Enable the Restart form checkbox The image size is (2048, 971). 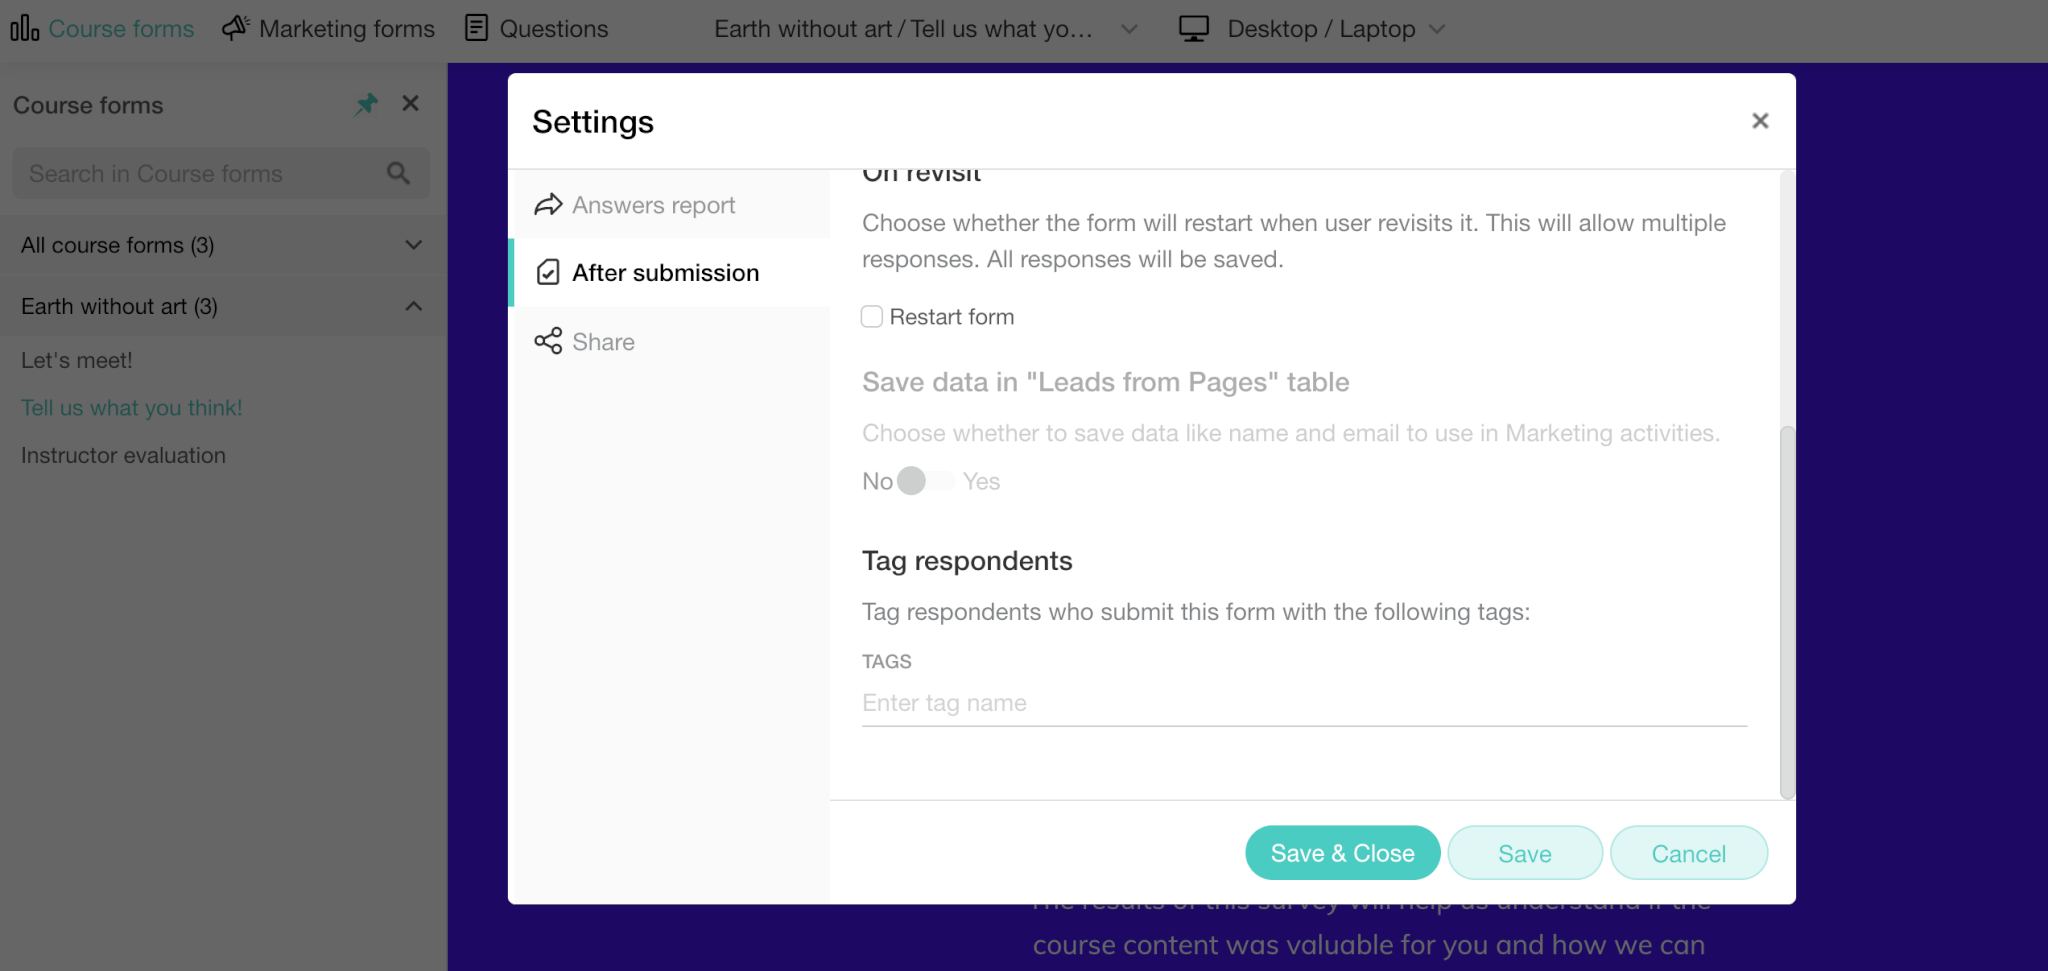click(871, 316)
